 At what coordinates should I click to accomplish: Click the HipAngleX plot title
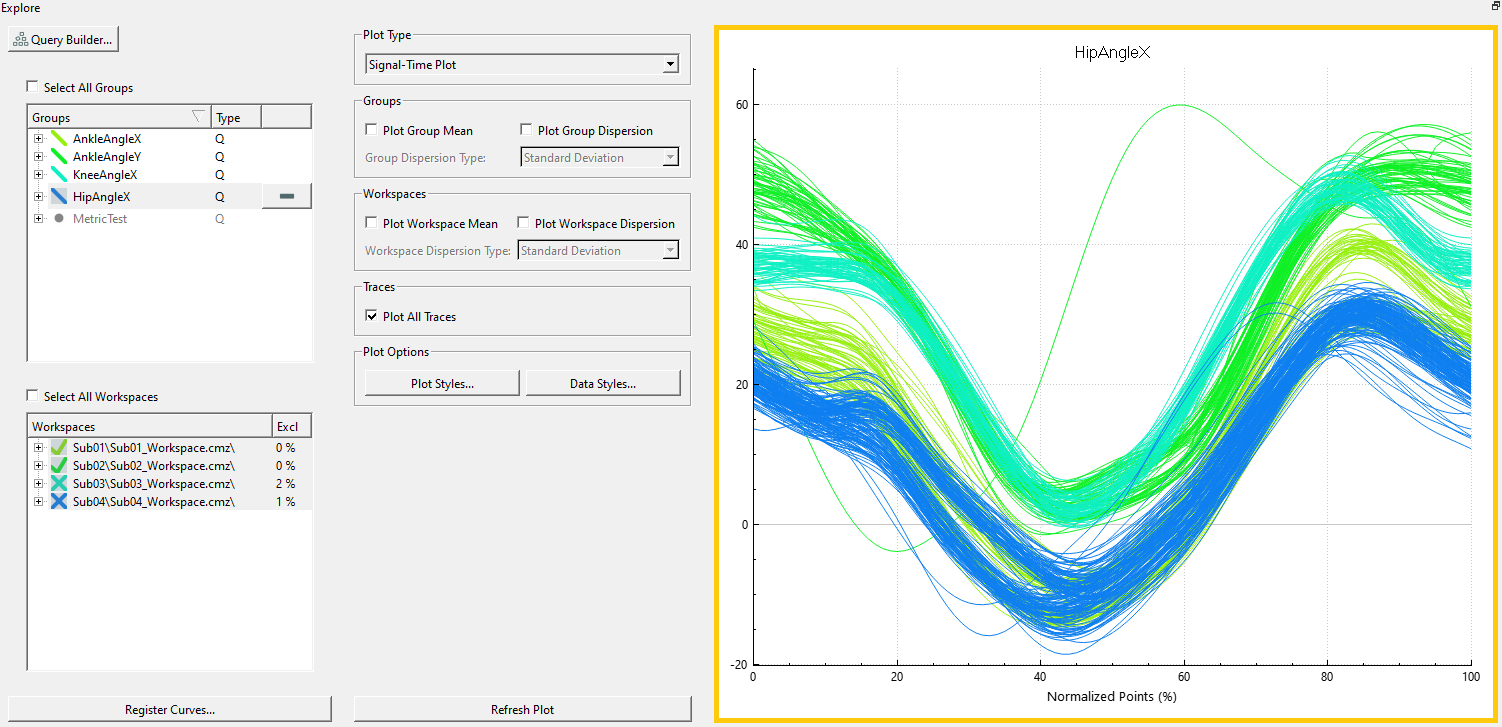tap(1112, 52)
